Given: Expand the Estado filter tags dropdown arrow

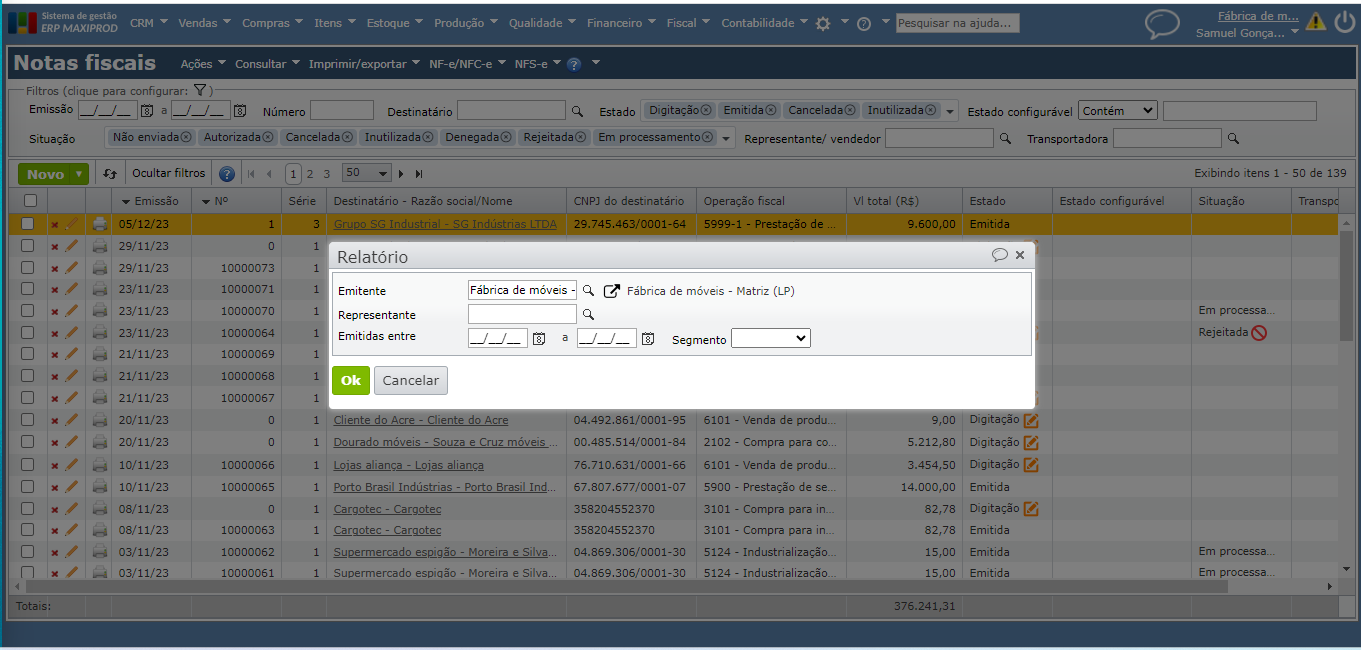Looking at the screenshot, I should click(x=950, y=112).
